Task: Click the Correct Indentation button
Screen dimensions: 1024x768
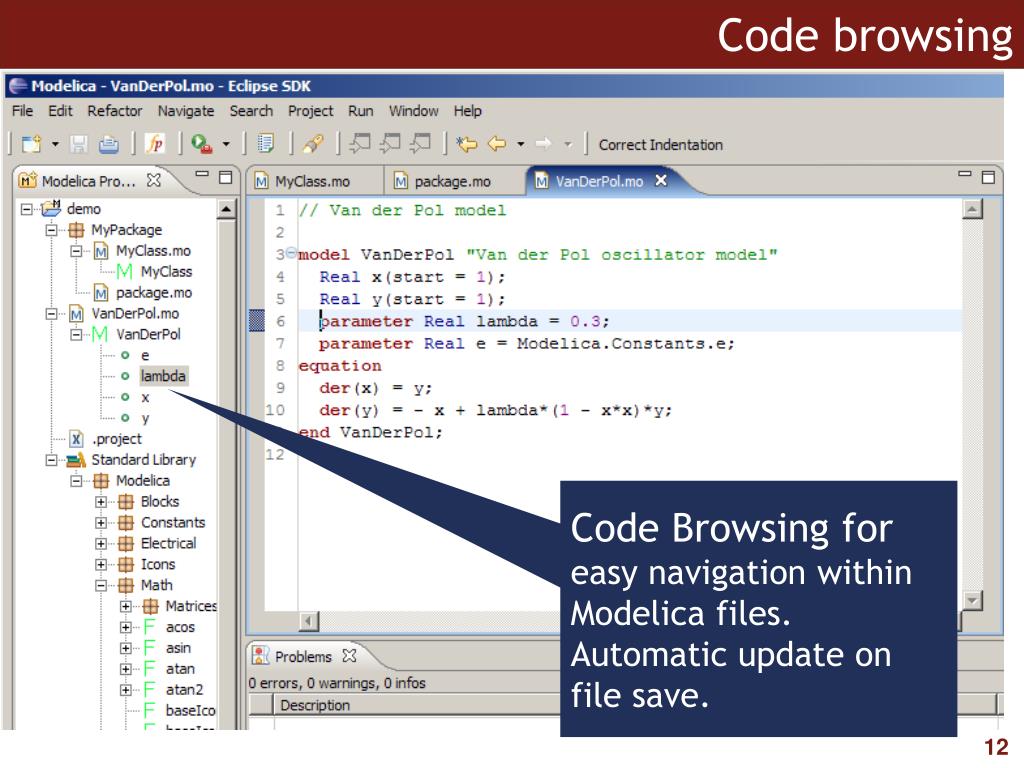Action: pyautogui.click(x=660, y=145)
